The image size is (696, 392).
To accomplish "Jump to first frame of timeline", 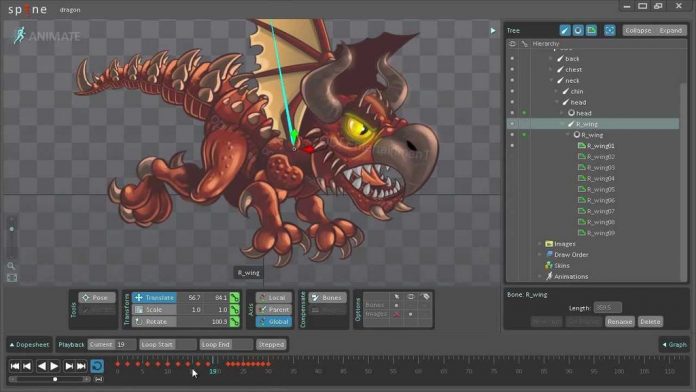I will pos(15,366).
